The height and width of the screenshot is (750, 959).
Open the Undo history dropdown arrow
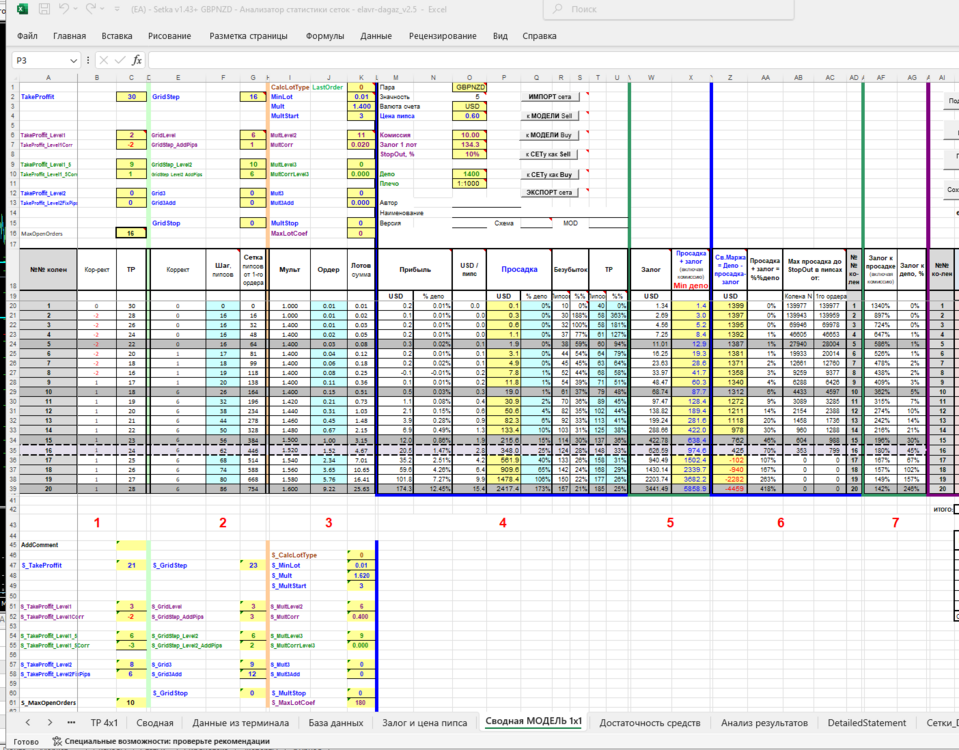(75, 9)
